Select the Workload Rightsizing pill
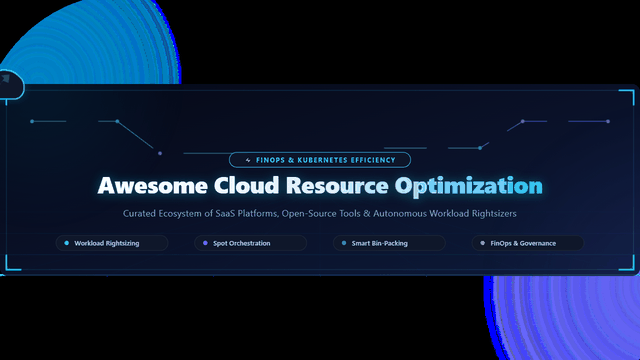 (112, 243)
